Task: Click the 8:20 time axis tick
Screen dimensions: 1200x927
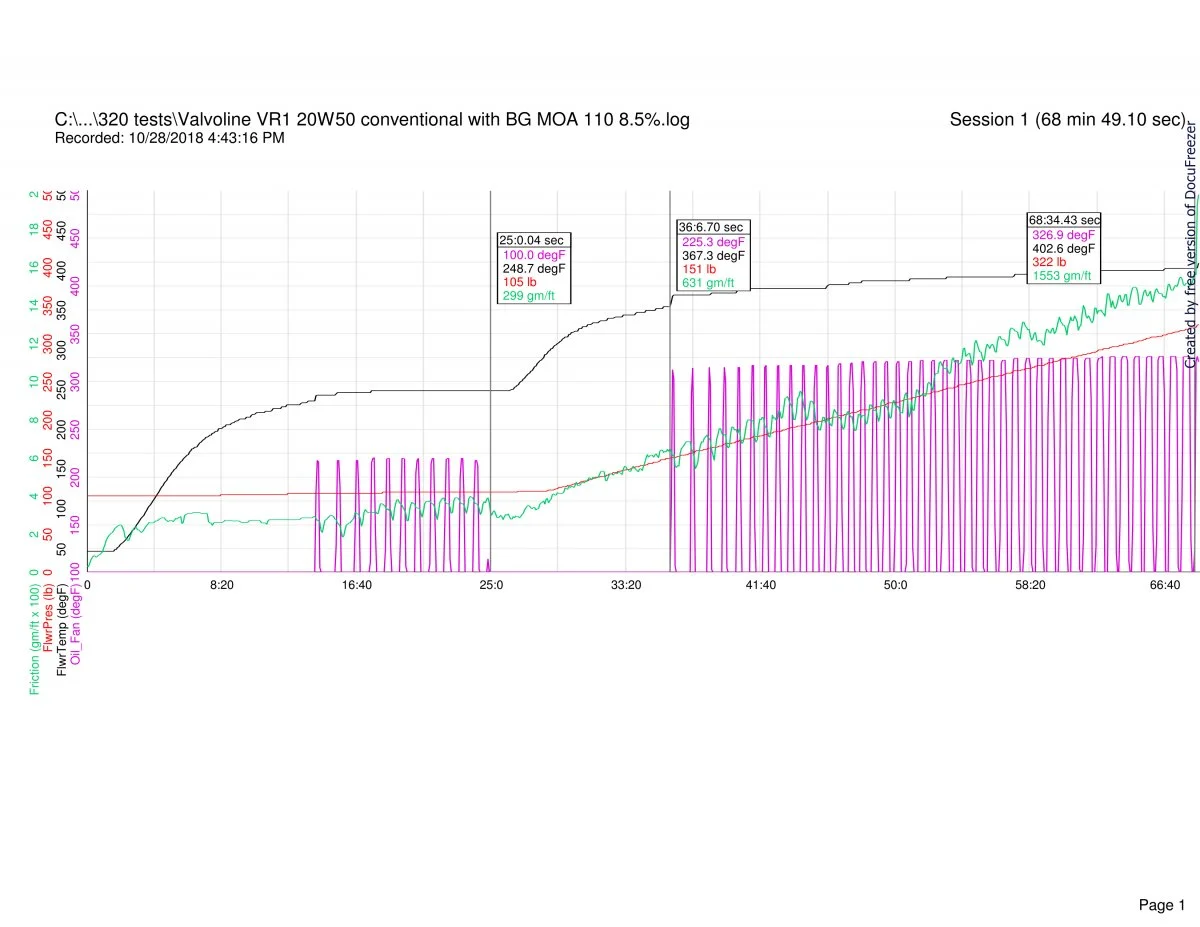Action: (222, 585)
